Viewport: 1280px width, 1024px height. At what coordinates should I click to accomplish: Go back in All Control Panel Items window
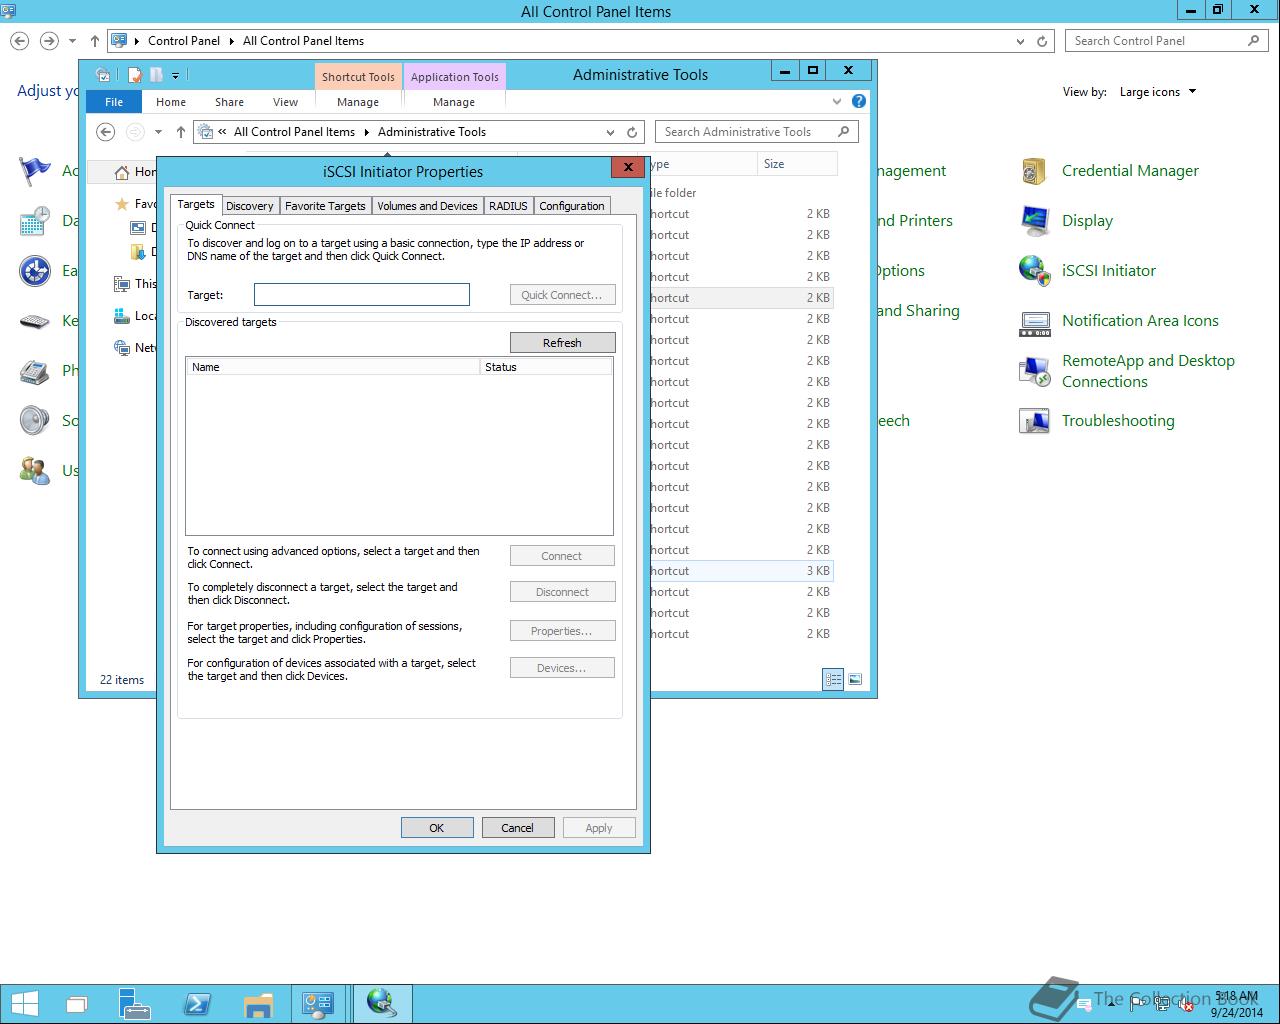point(19,41)
